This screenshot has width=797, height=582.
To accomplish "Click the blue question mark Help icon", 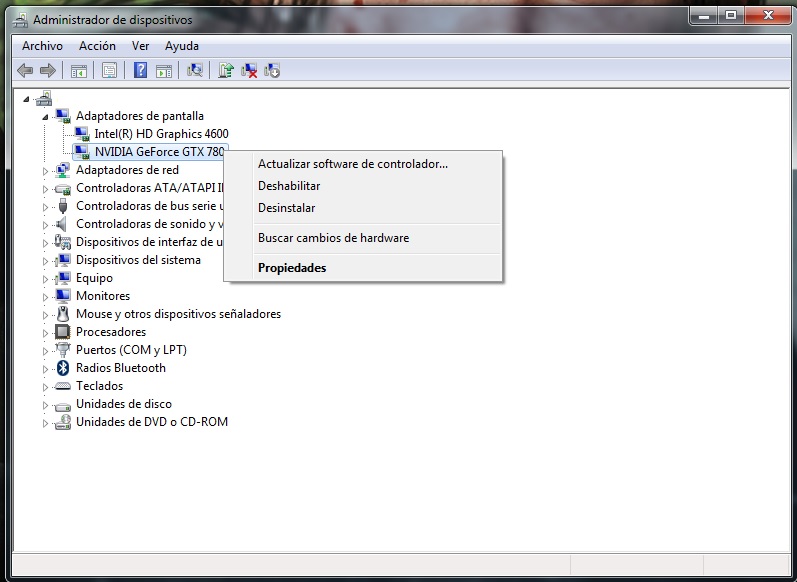I will (141, 70).
